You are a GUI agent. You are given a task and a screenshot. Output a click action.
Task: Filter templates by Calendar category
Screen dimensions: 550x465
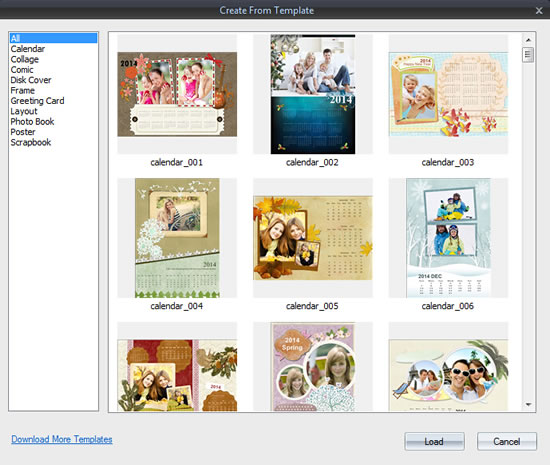28,49
